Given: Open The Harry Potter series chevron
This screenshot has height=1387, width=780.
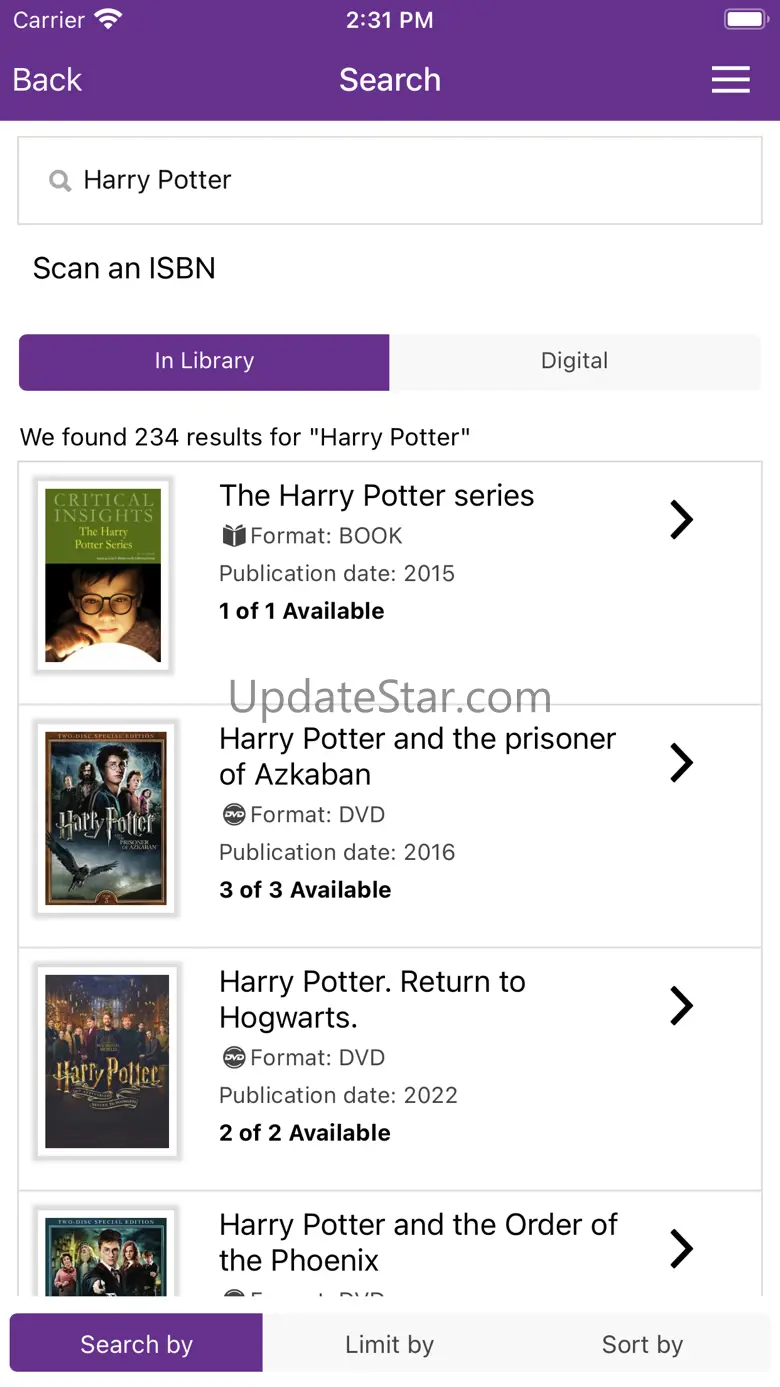Looking at the screenshot, I should (x=681, y=519).
